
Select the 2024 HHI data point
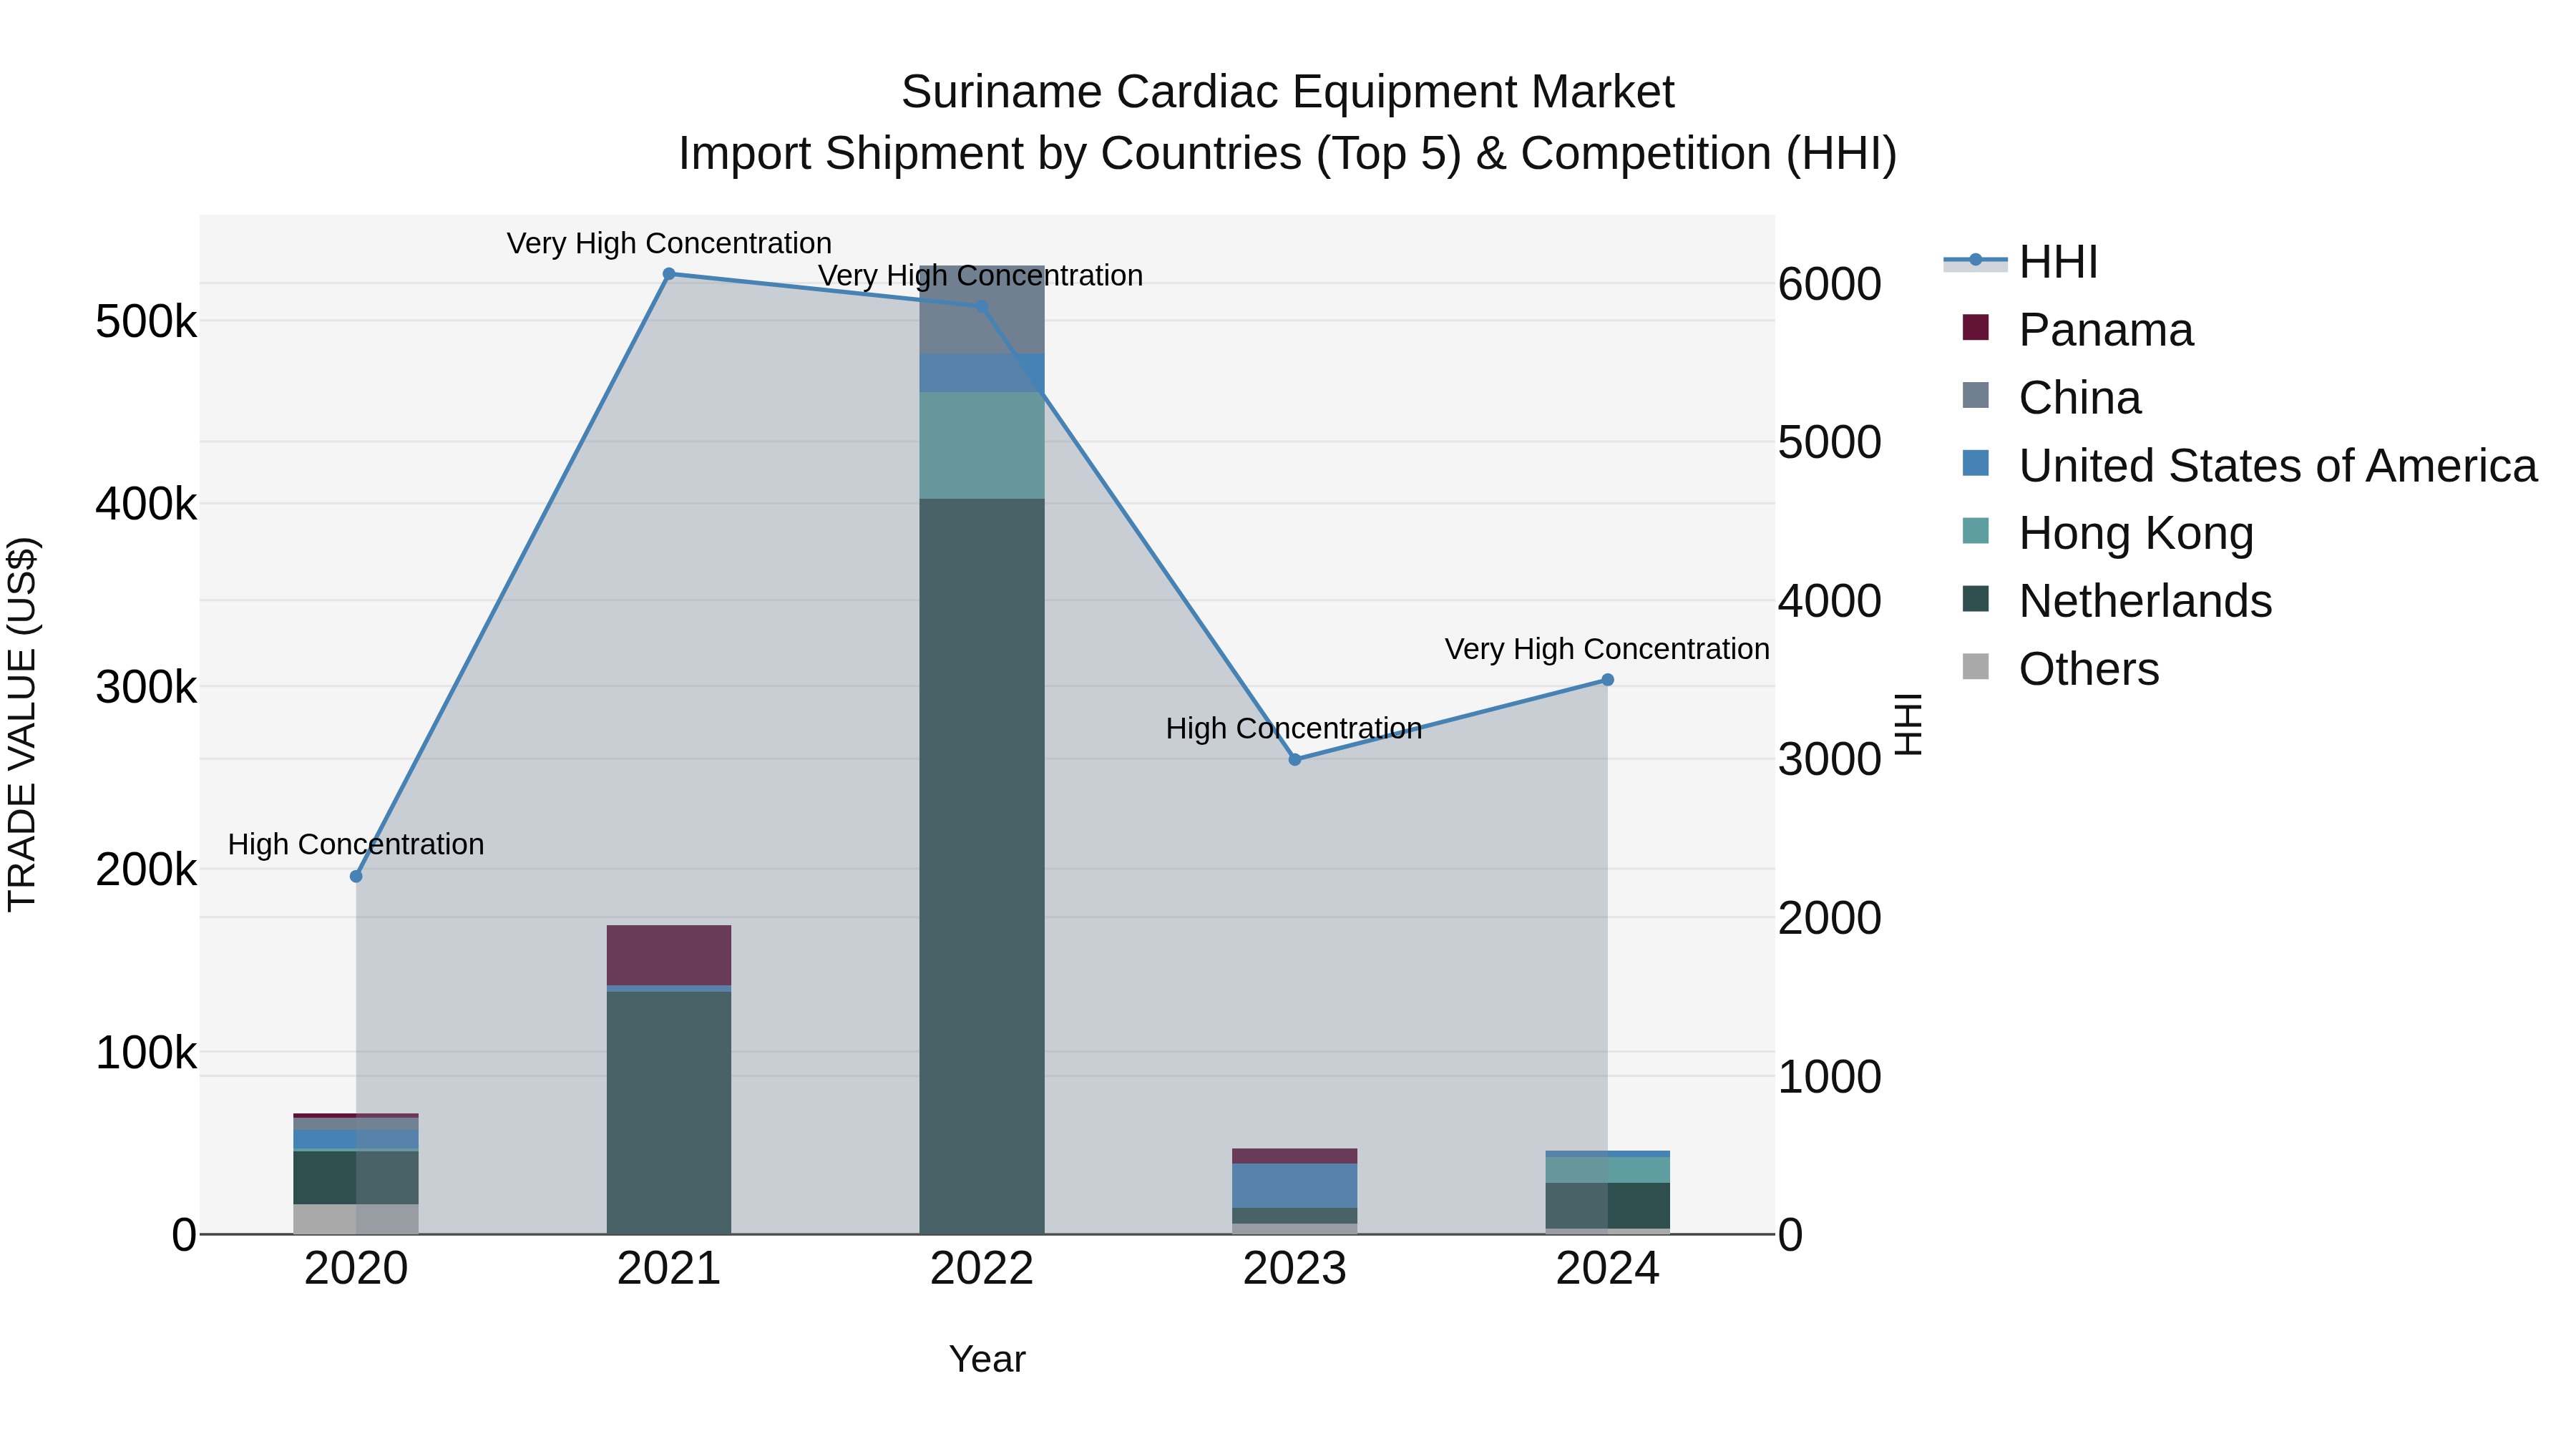coord(1608,680)
